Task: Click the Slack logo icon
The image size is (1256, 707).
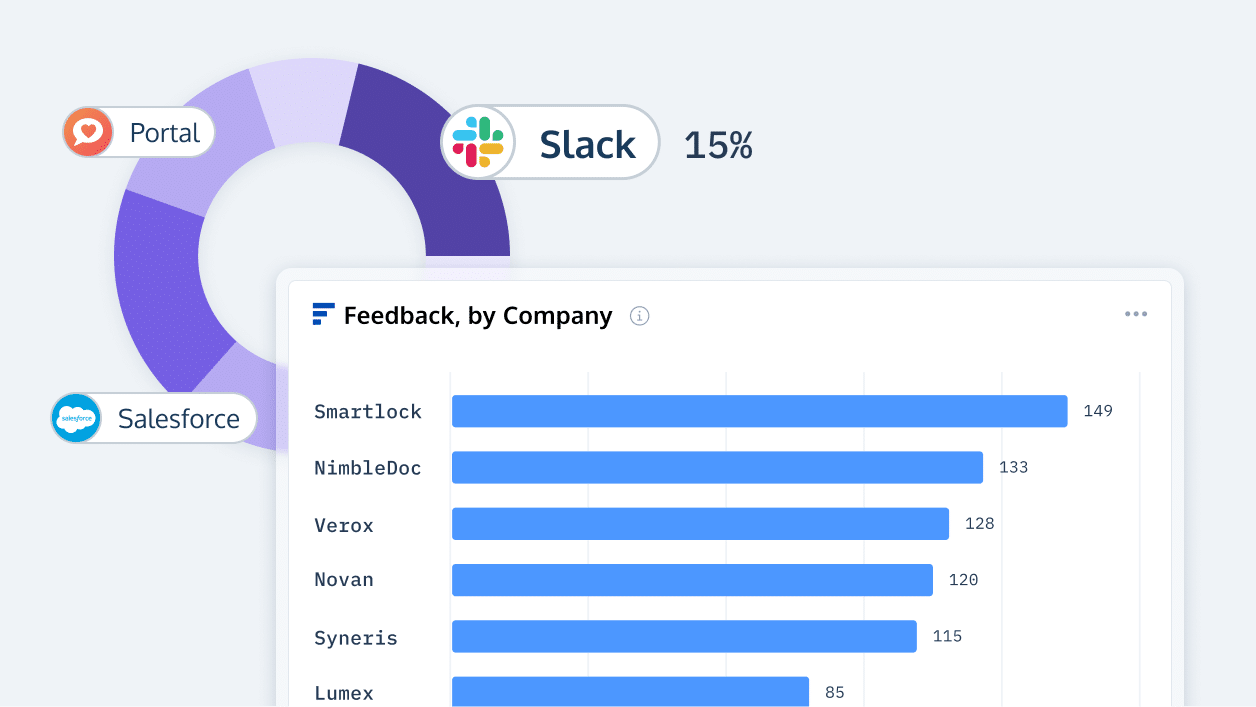Action: [478, 142]
